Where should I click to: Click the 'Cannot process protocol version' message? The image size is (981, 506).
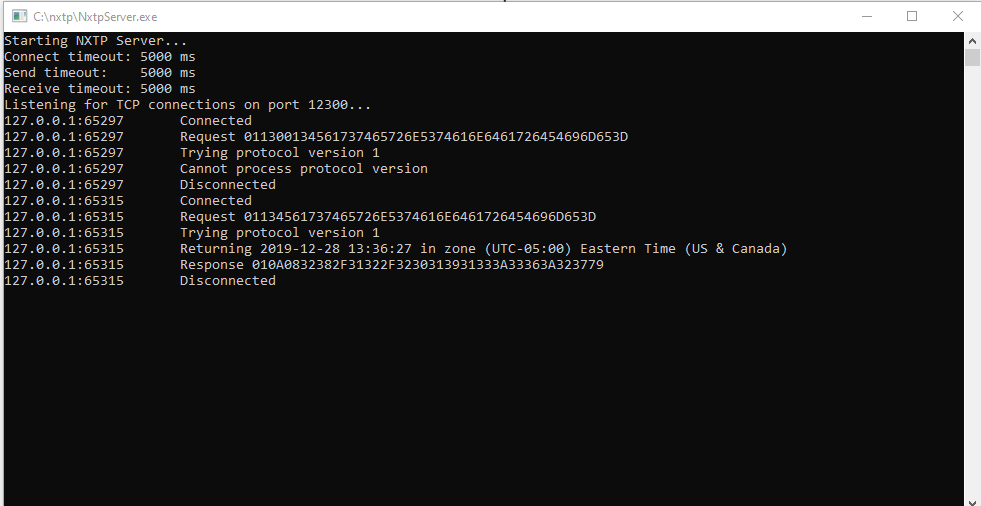click(304, 169)
